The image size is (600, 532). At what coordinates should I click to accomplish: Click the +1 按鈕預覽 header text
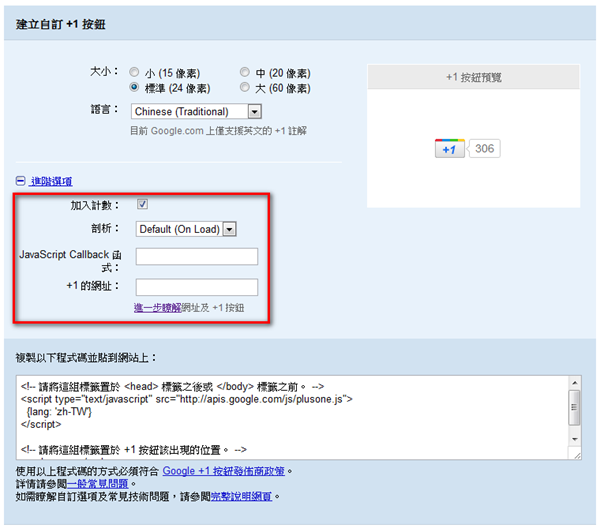tap(474, 77)
